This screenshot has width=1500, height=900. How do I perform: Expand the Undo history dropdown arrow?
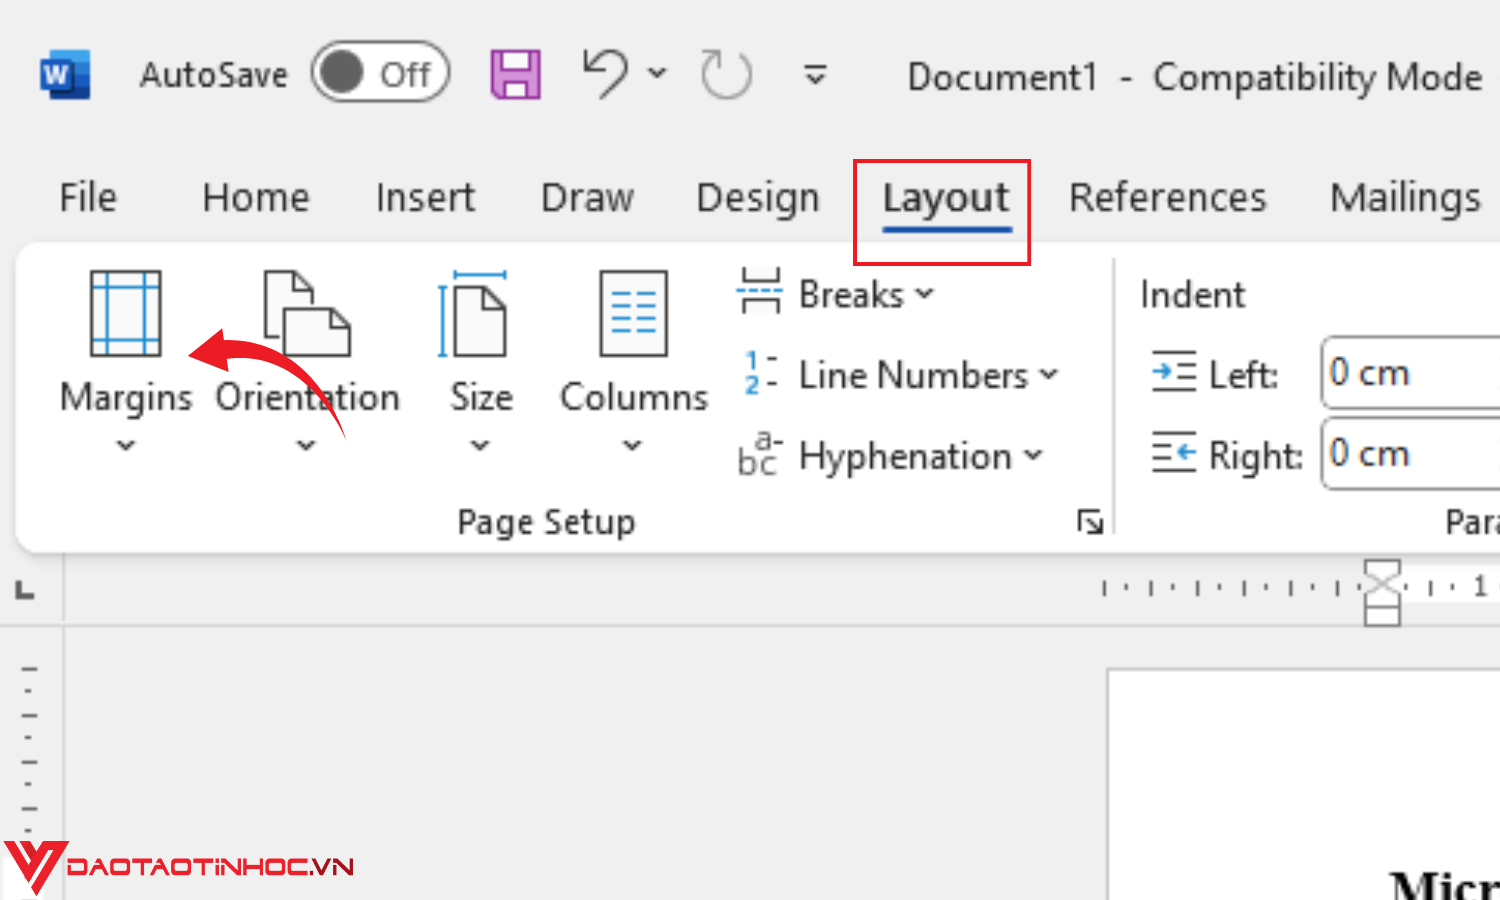657,74
